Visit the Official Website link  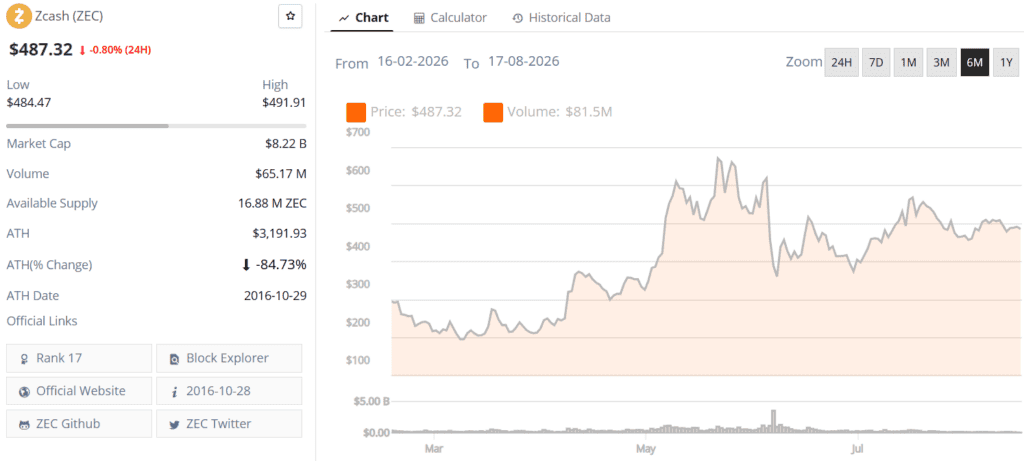click(x=79, y=391)
